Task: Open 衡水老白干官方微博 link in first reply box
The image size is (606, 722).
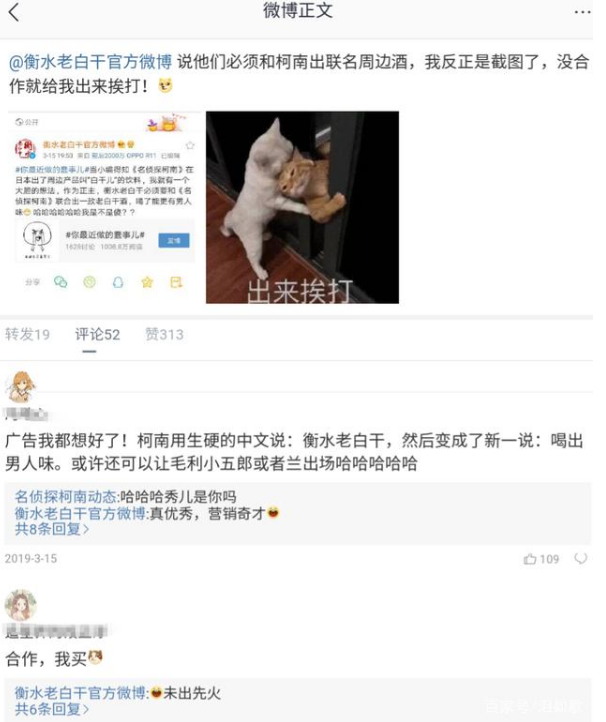Action: click(80, 513)
